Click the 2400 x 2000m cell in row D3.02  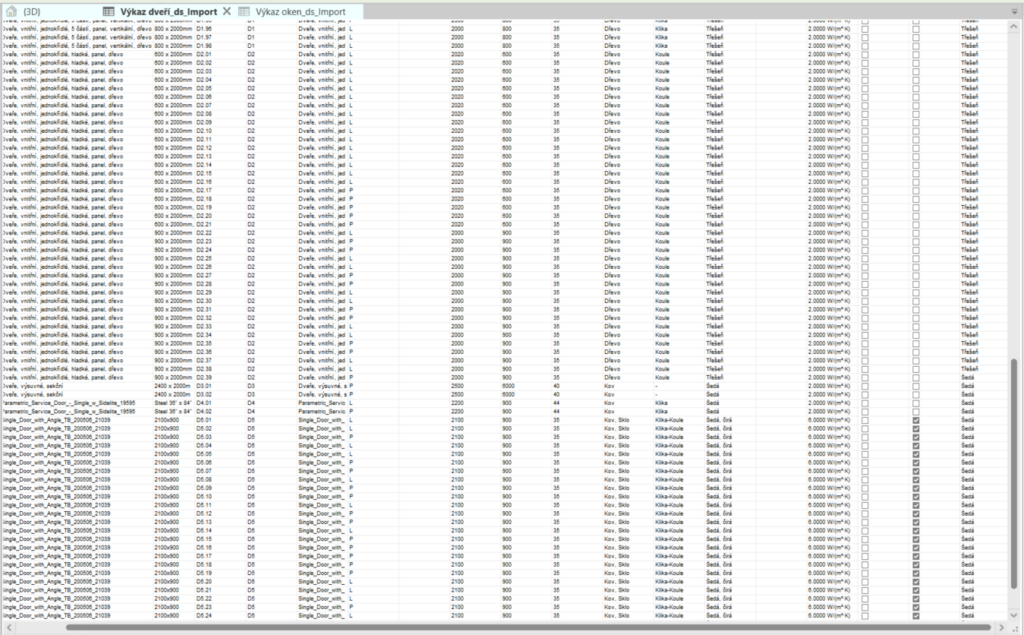pos(171,395)
